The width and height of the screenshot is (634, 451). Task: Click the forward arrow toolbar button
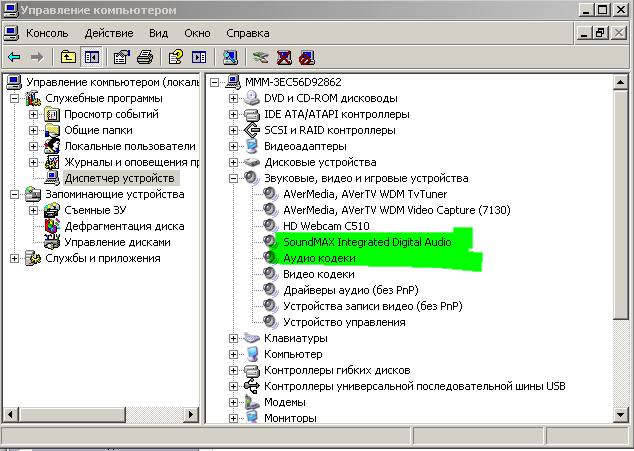click(37, 57)
